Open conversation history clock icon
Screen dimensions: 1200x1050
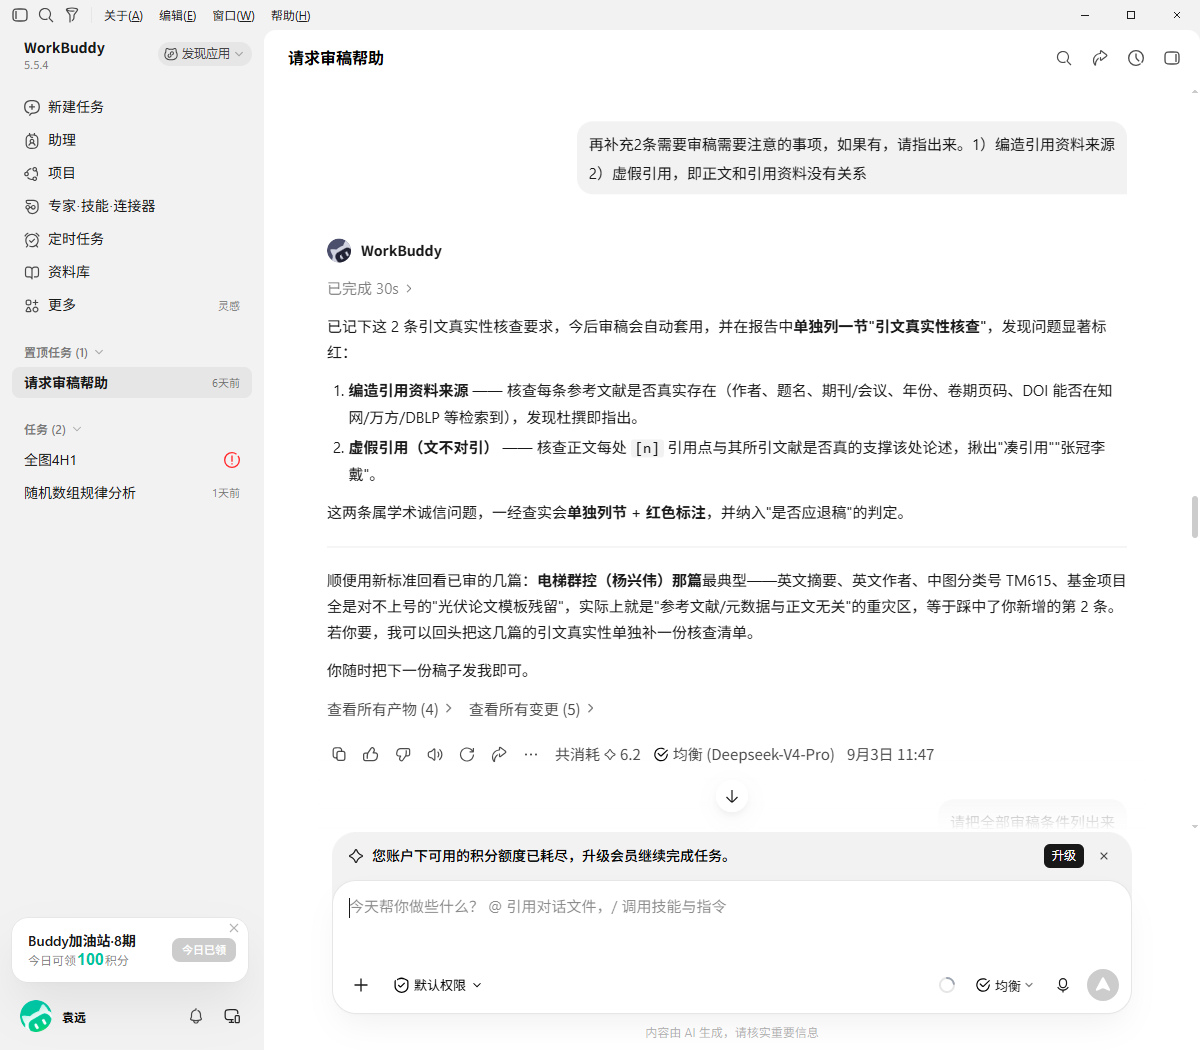click(1136, 58)
